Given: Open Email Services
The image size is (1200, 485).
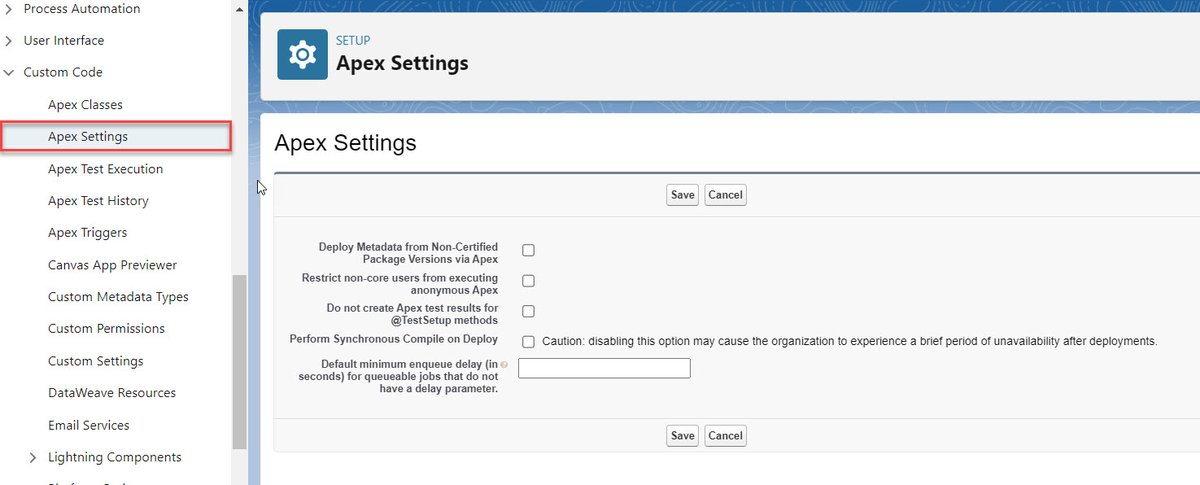Looking at the screenshot, I should click(x=89, y=425).
